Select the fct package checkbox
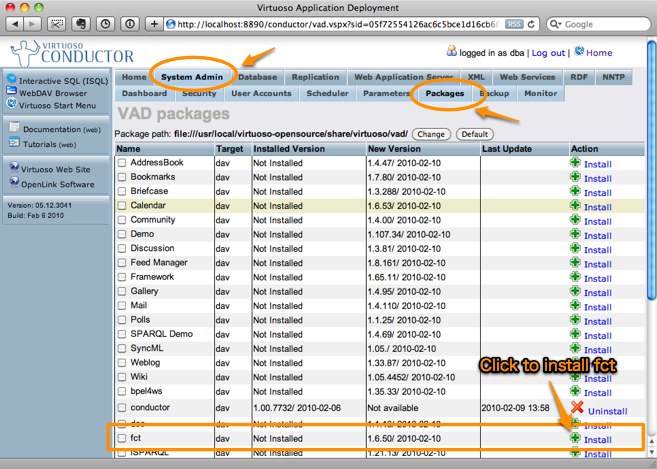Image resolution: width=657 pixels, height=469 pixels. click(x=122, y=439)
